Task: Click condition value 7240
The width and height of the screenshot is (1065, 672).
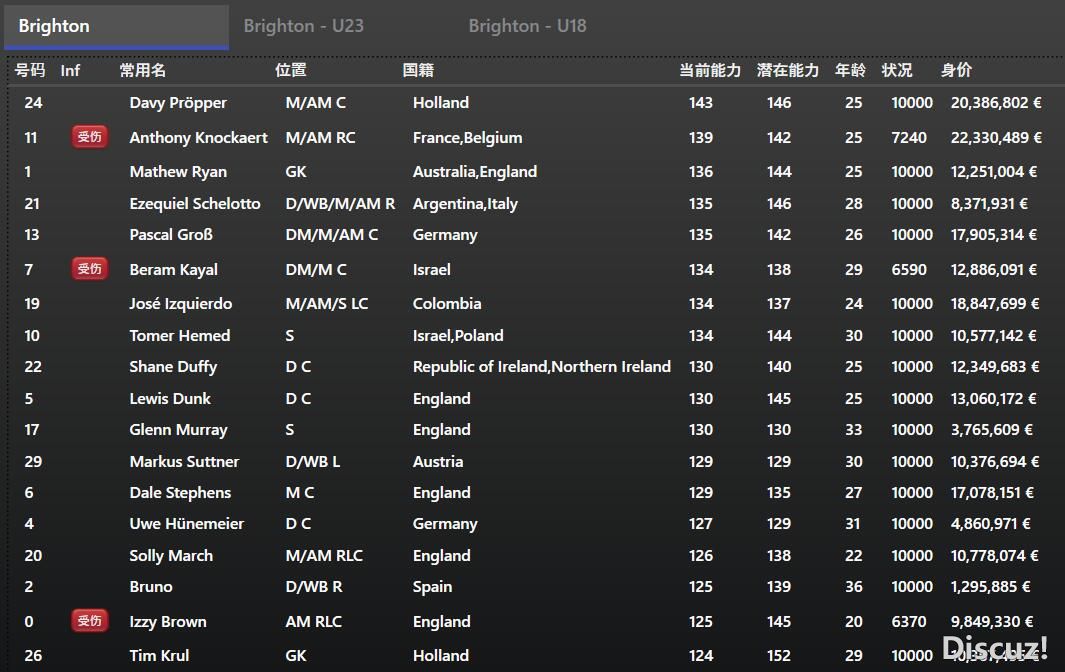Action: (909, 137)
